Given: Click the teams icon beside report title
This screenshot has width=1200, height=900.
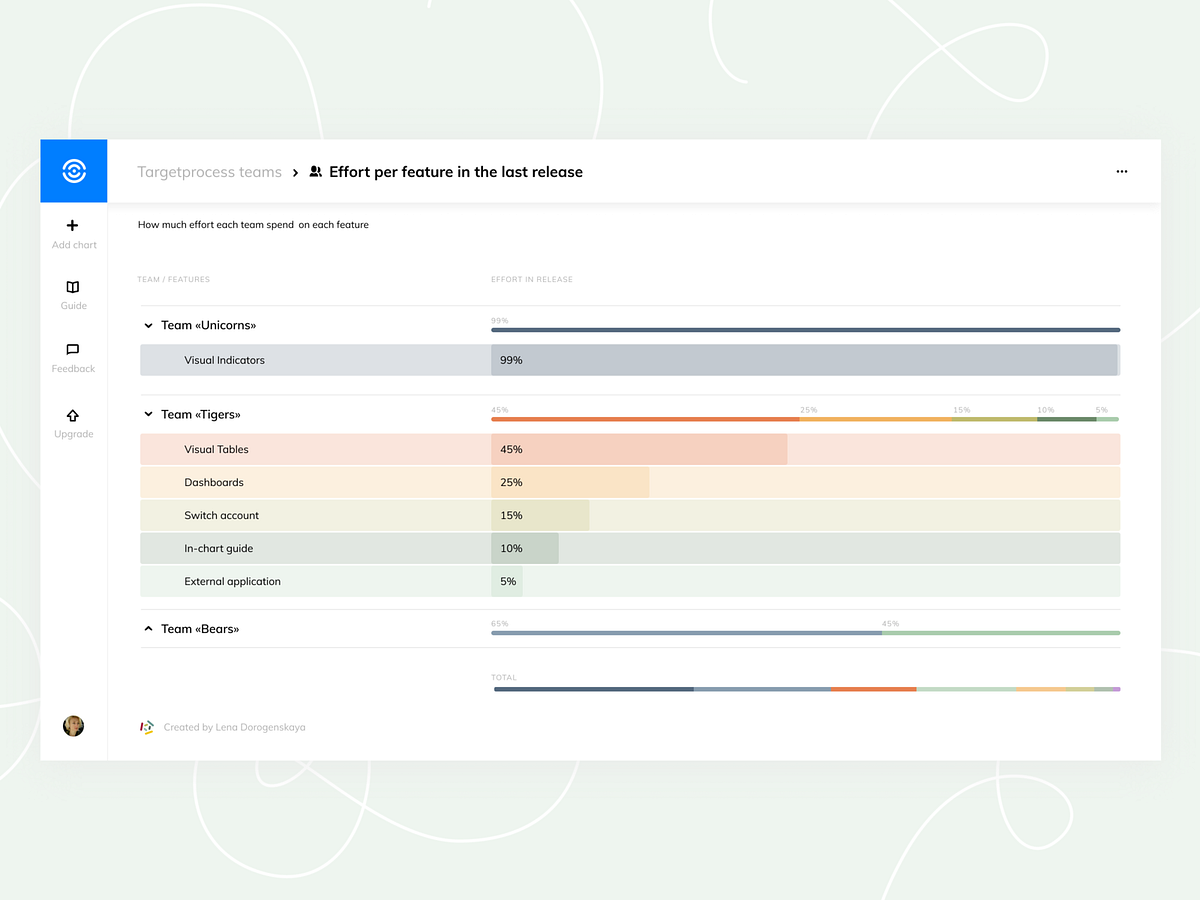Looking at the screenshot, I should click(316, 172).
